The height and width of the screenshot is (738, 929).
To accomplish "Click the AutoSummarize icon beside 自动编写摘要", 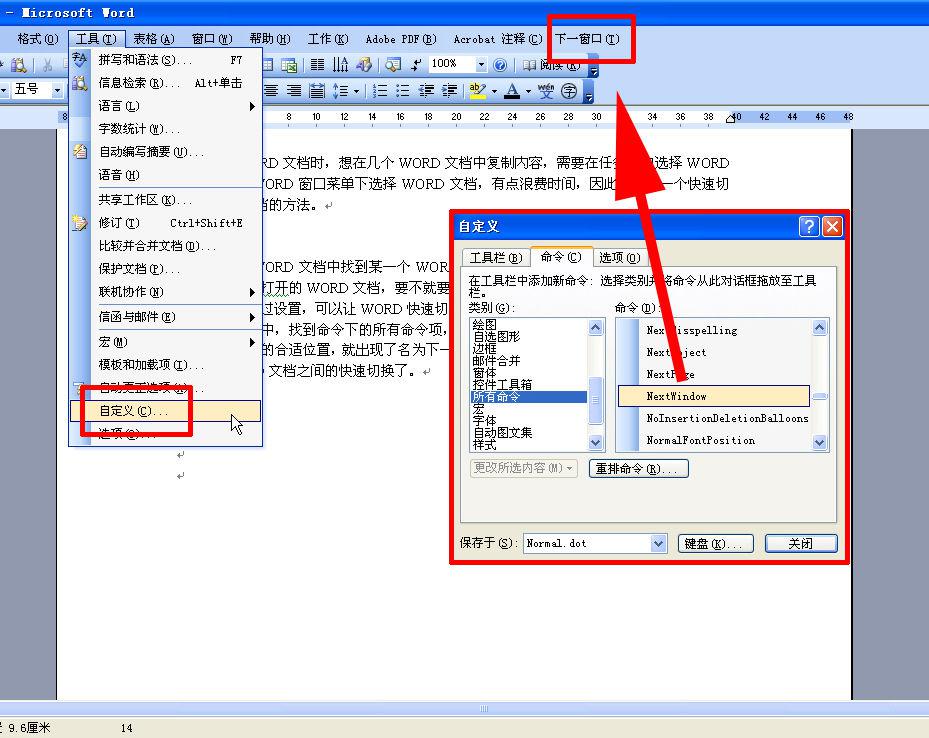I will 79,152.
